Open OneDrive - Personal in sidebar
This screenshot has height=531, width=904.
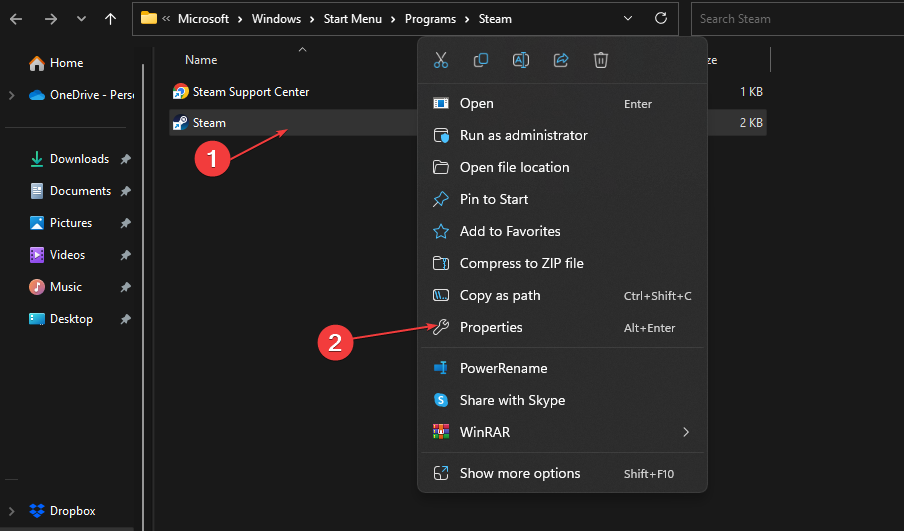point(81,95)
